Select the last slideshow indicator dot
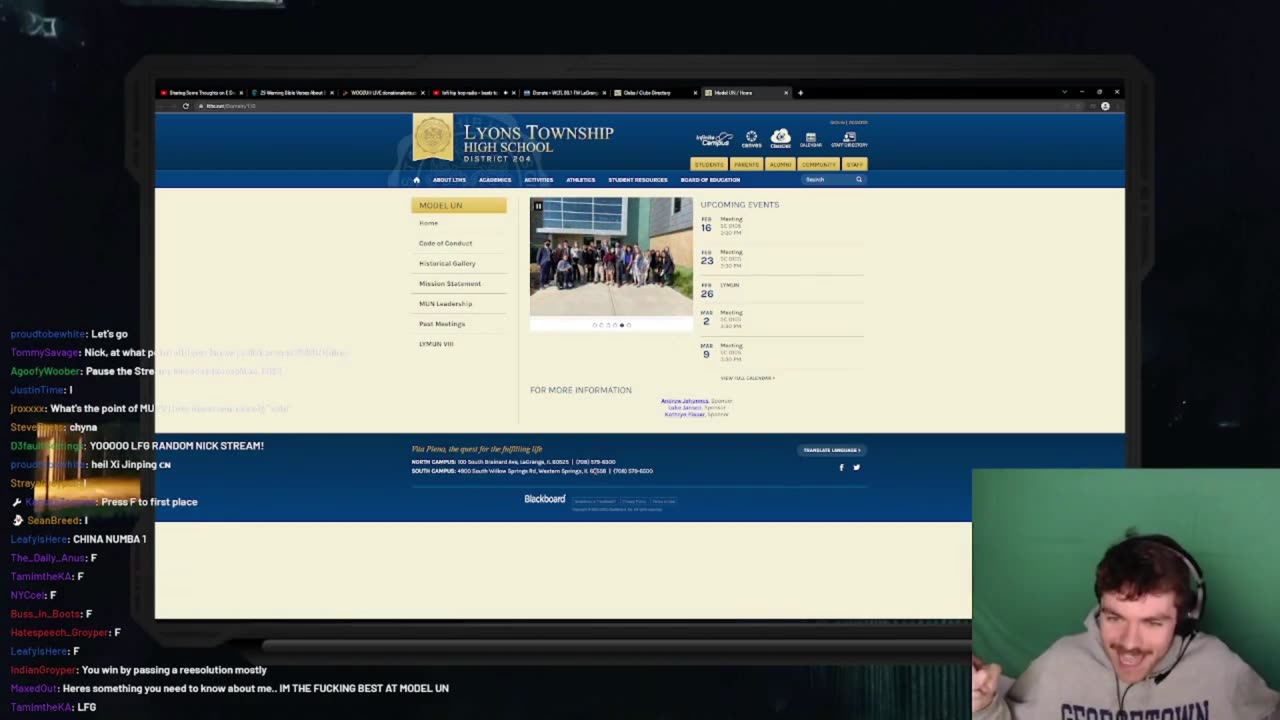1280x720 pixels. [629, 325]
